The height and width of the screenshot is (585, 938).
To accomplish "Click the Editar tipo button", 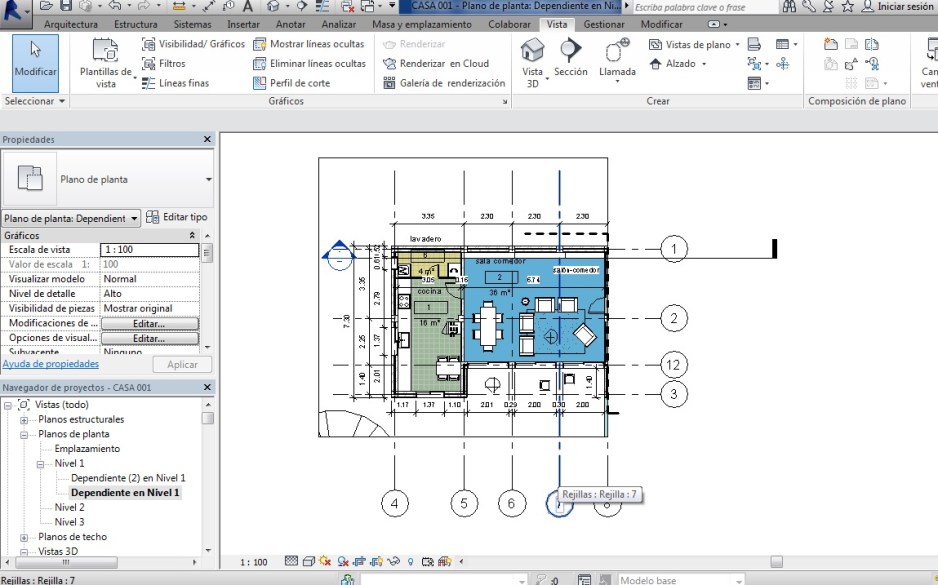I will (177, 217).
